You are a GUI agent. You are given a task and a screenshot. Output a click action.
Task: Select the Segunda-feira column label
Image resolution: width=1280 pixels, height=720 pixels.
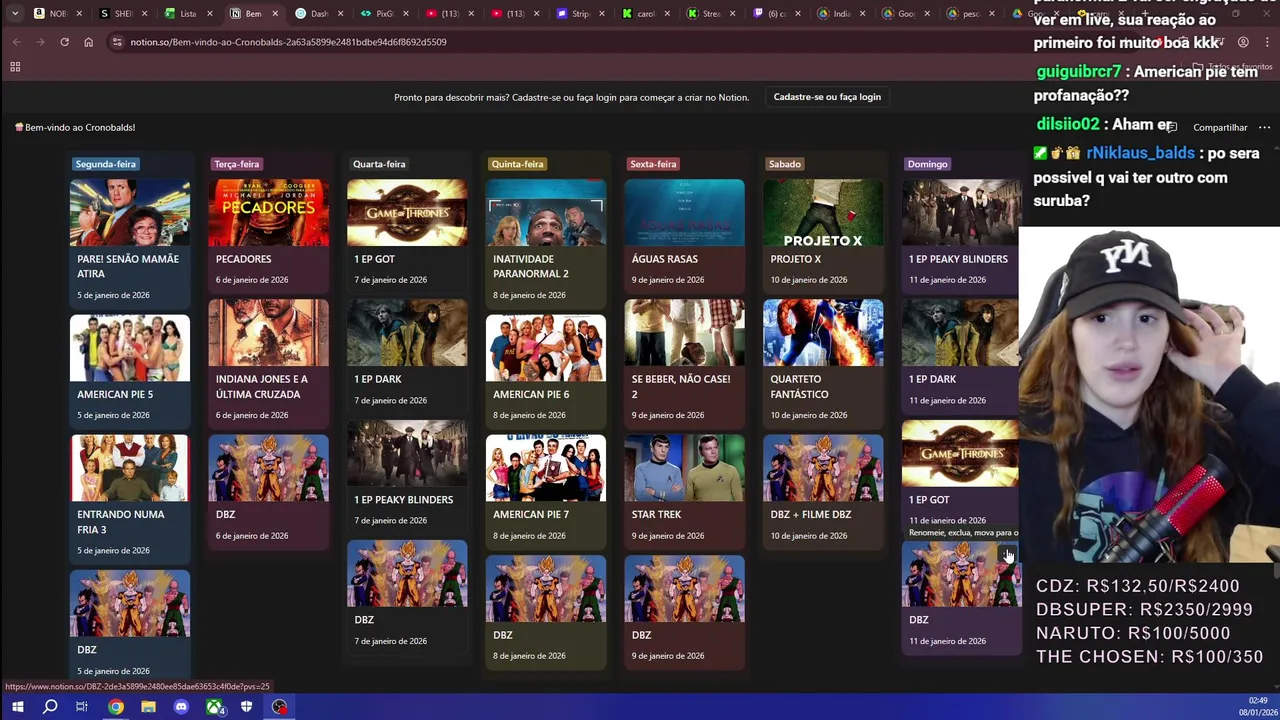(105, 164)
